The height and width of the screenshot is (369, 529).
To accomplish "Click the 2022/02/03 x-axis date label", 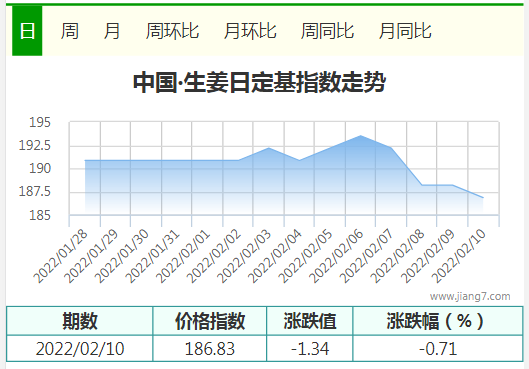I will (x=244, y=256).
